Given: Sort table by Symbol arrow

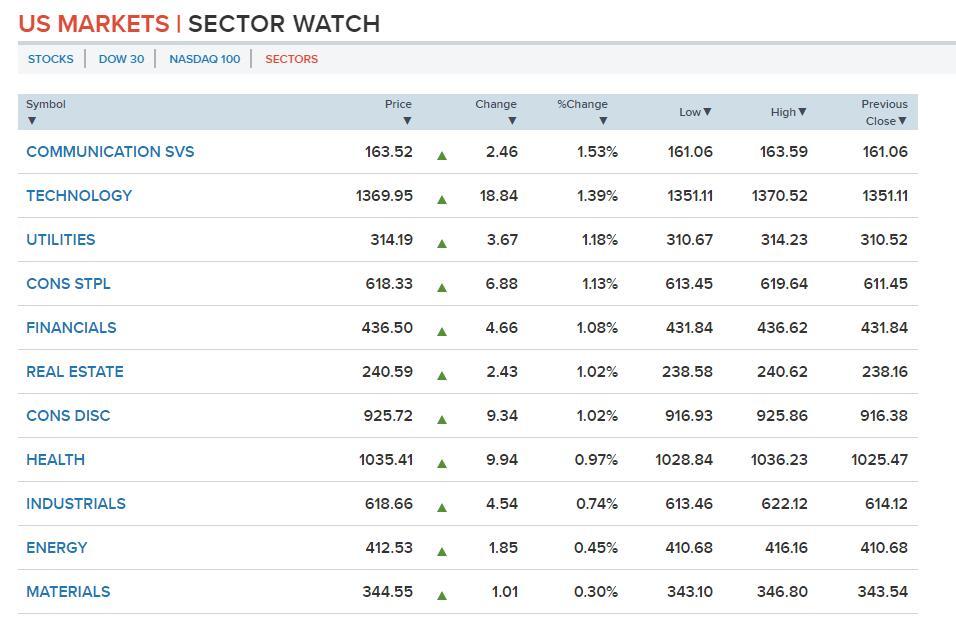Looking at the screenshot, I should [32, 121].
